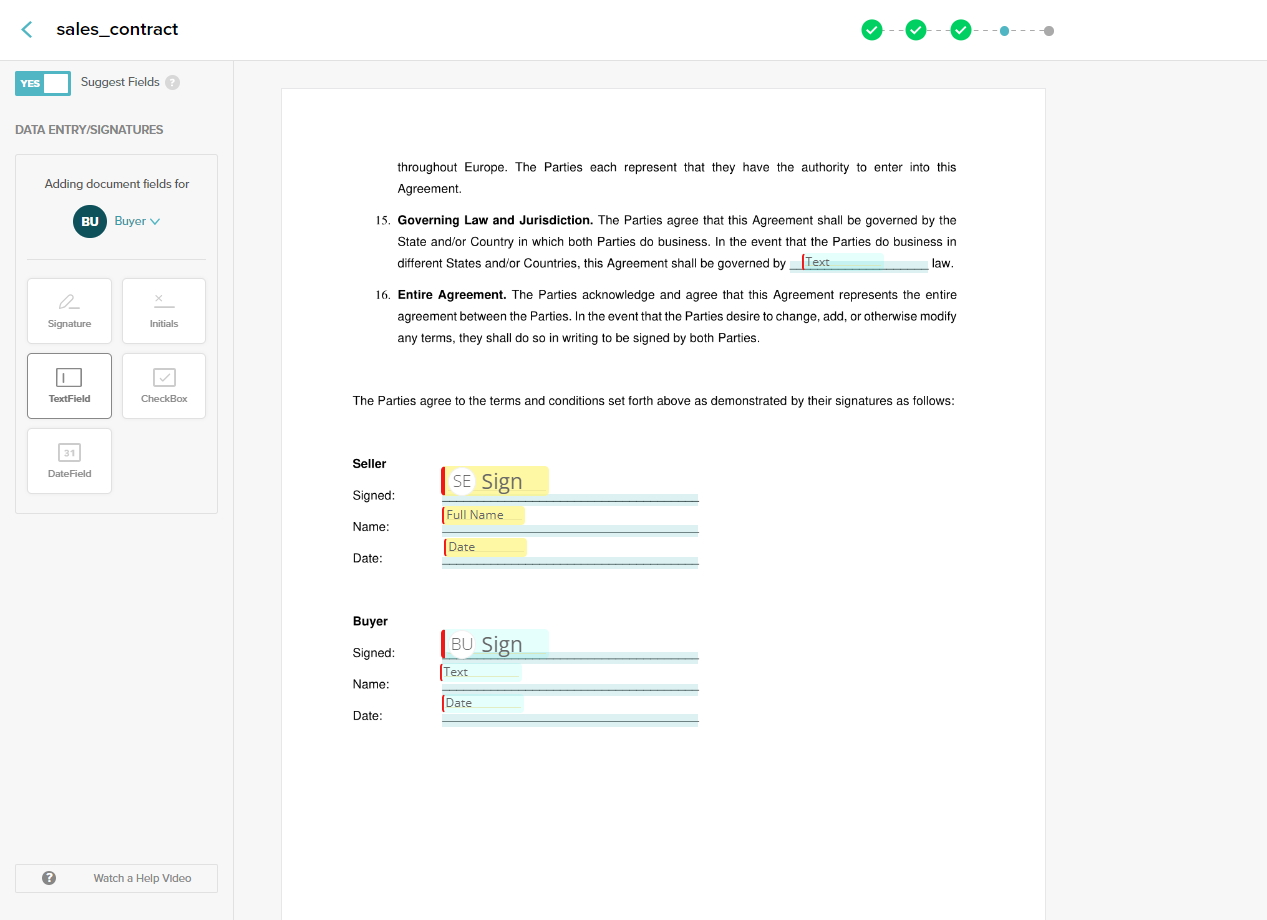This screenshot has width=1267, height=920.
Task: Select the Signature tool
Action: (69, 310)
